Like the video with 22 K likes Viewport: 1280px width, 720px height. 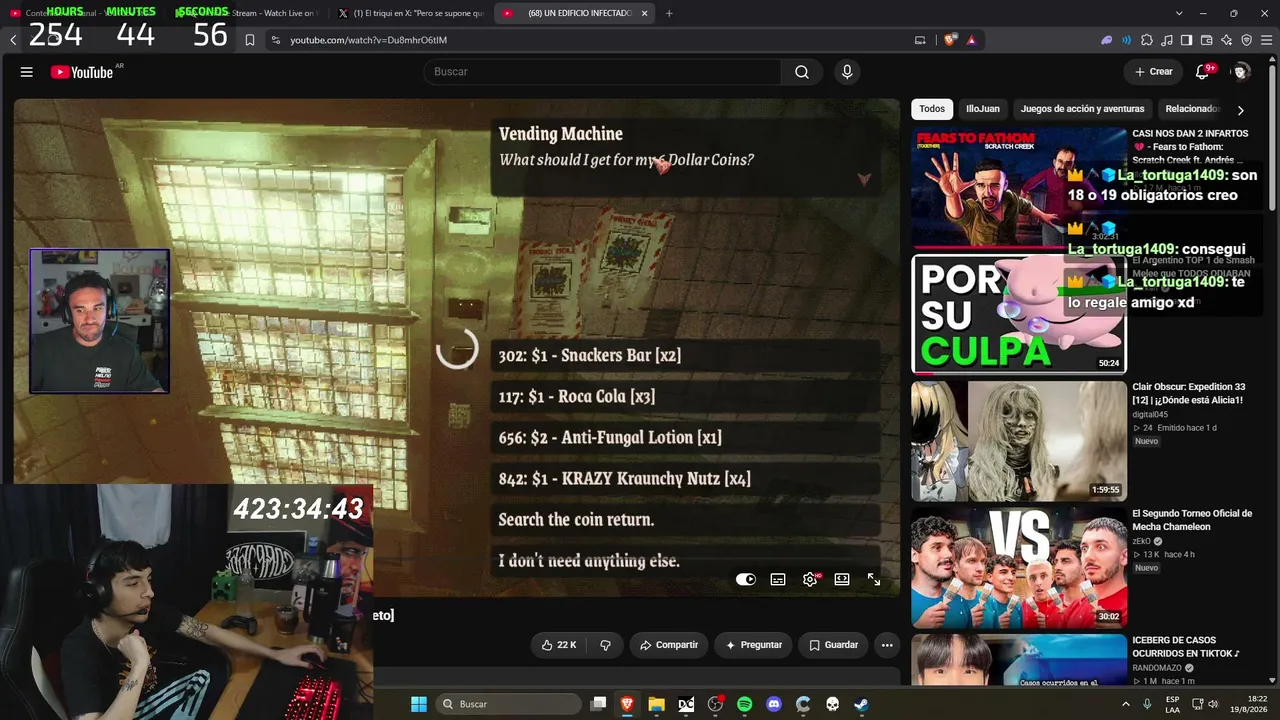pyautogui.click(x=559, y=645)
